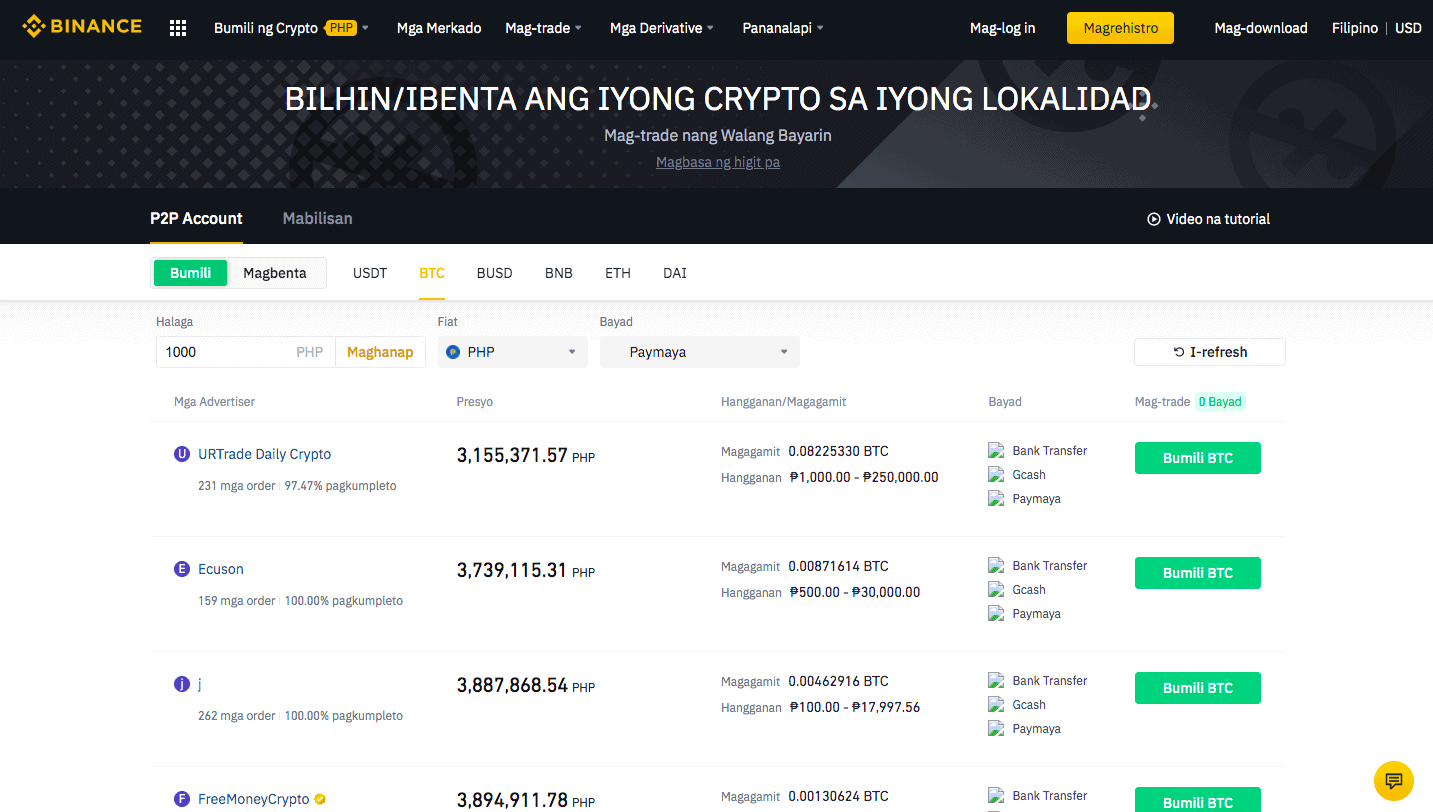Switch to Magbenta mode

275,273
